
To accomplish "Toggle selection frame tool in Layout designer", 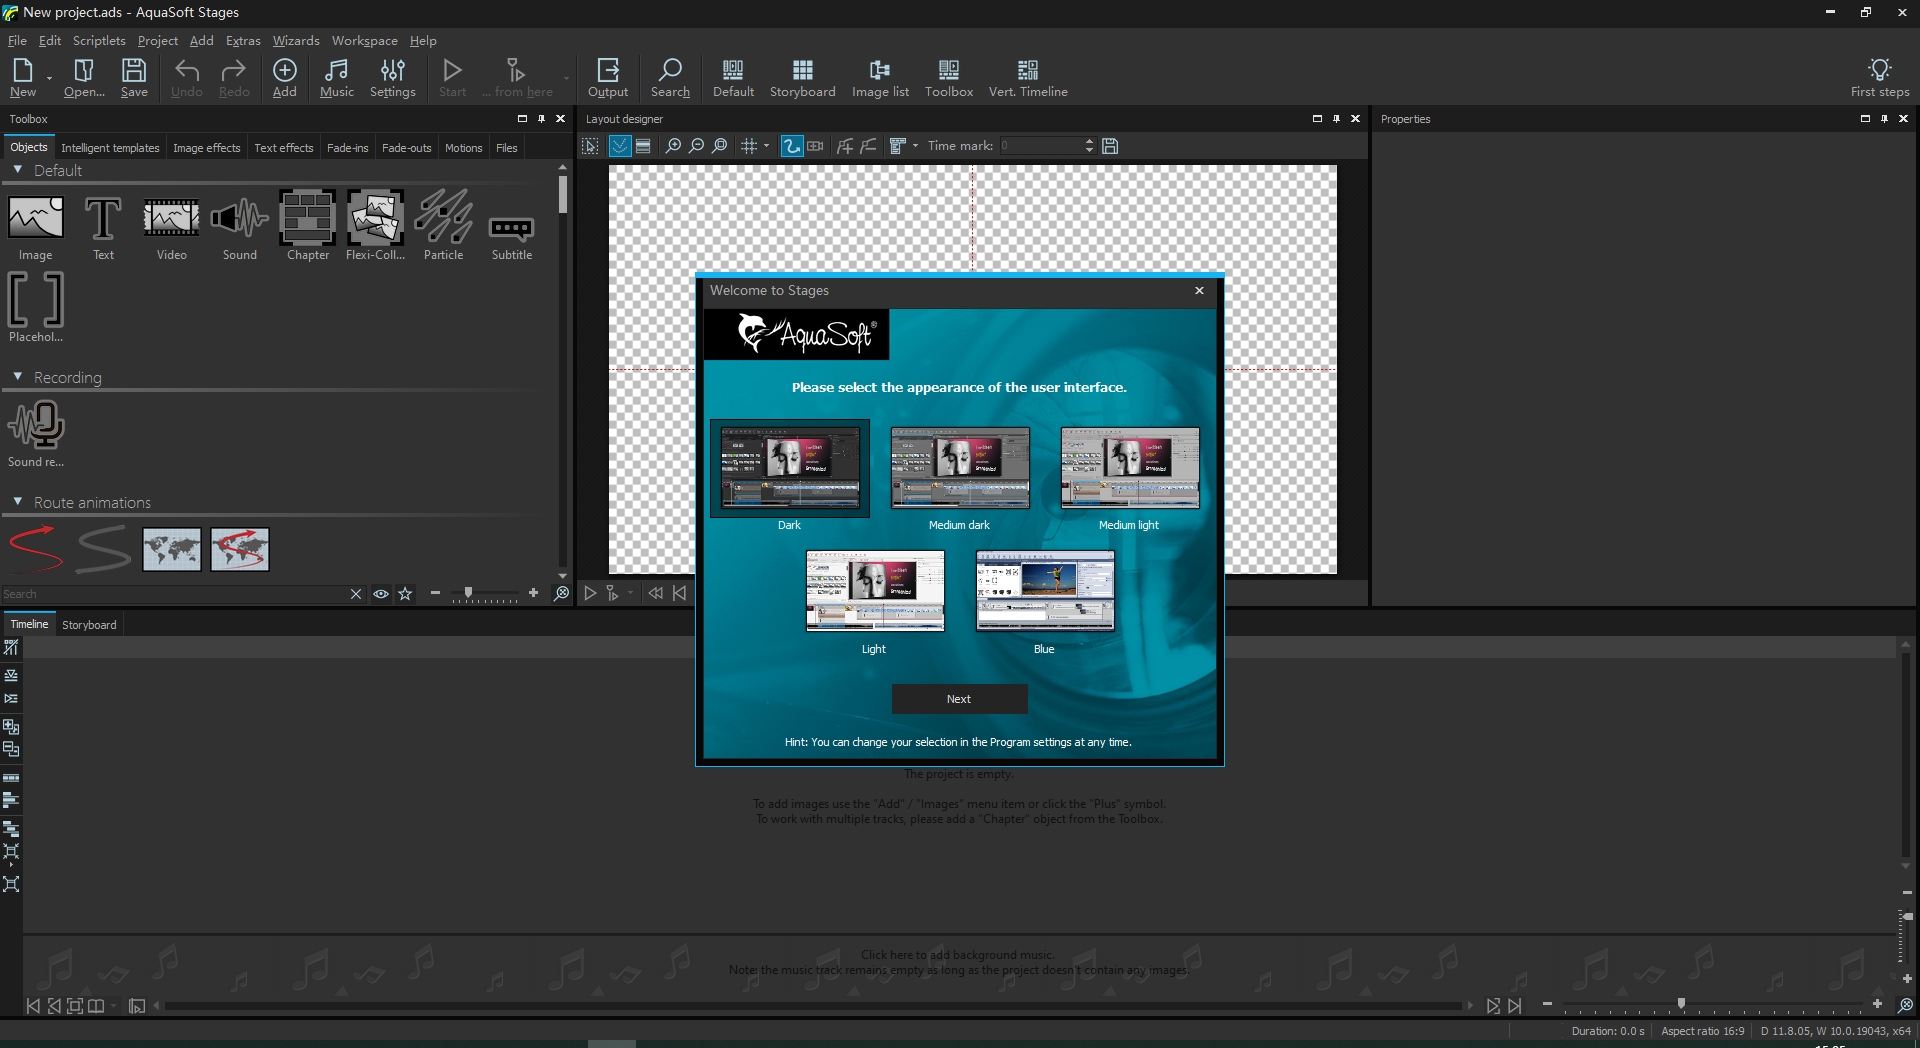I will [591, 146].
